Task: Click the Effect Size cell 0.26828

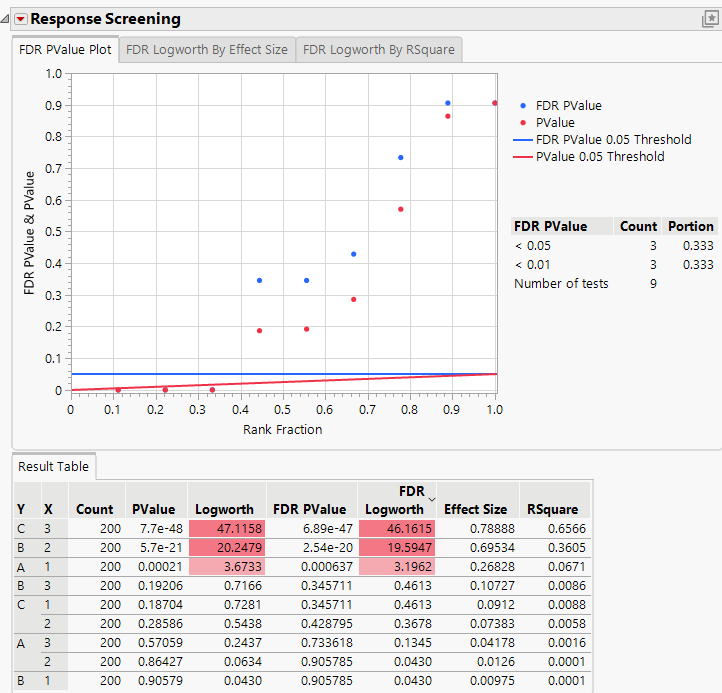Action: point(492,566)
